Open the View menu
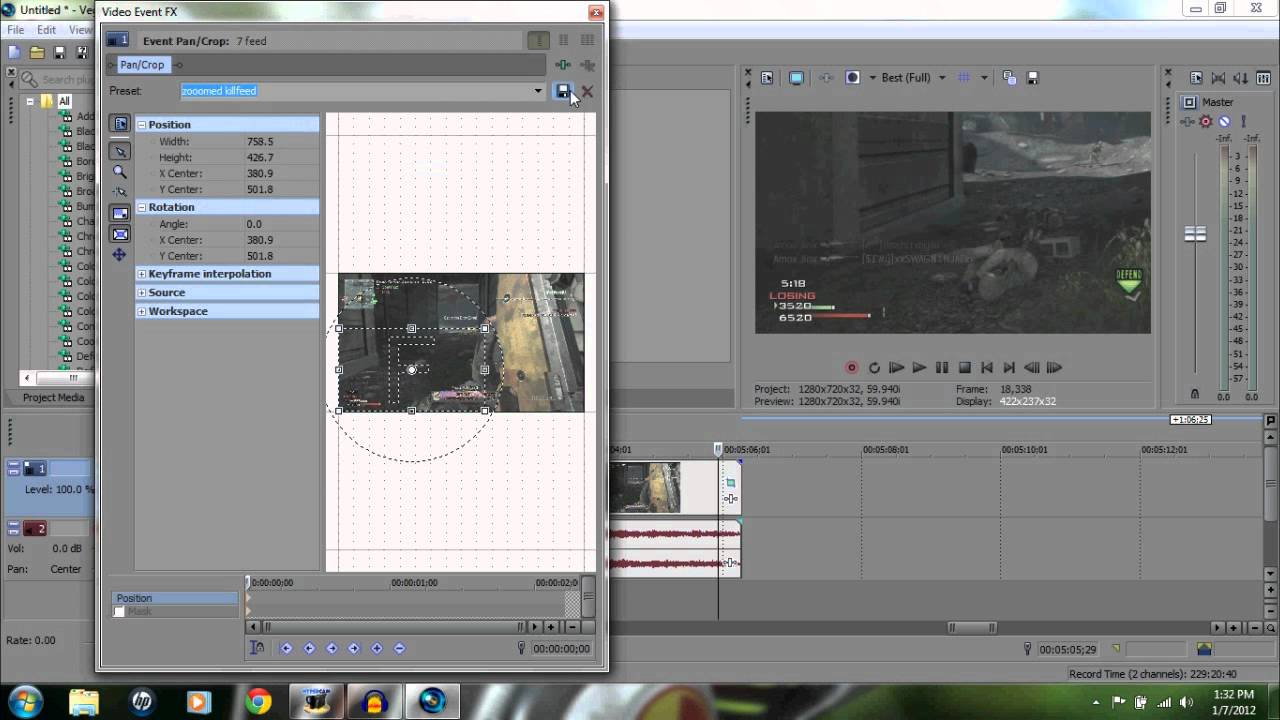This screenshot has height=720, width=1280. pos(80,30)
